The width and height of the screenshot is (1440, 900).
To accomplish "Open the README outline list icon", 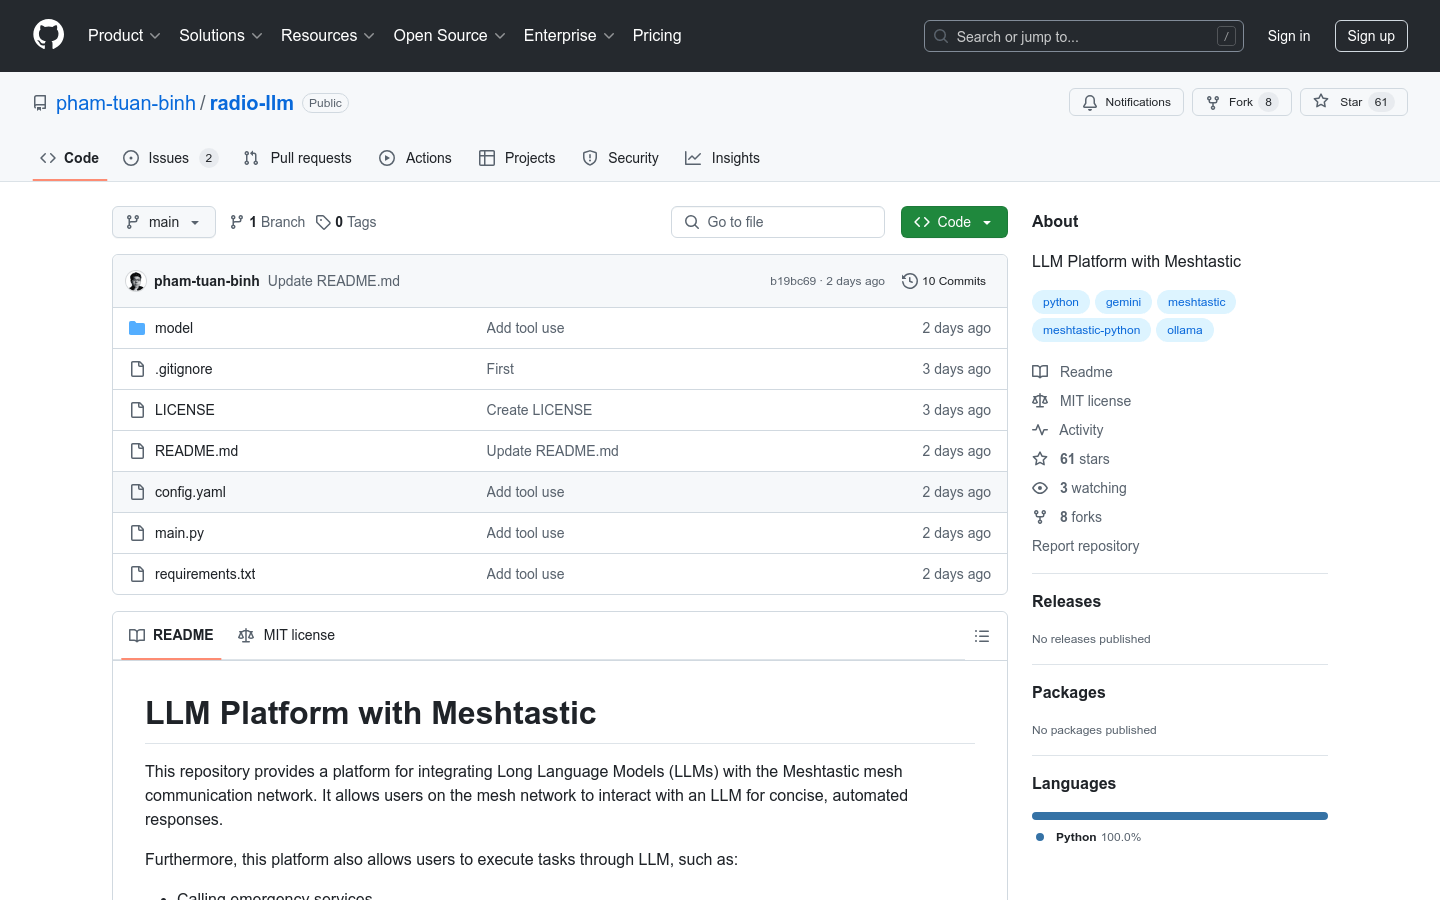I will 982,636.
